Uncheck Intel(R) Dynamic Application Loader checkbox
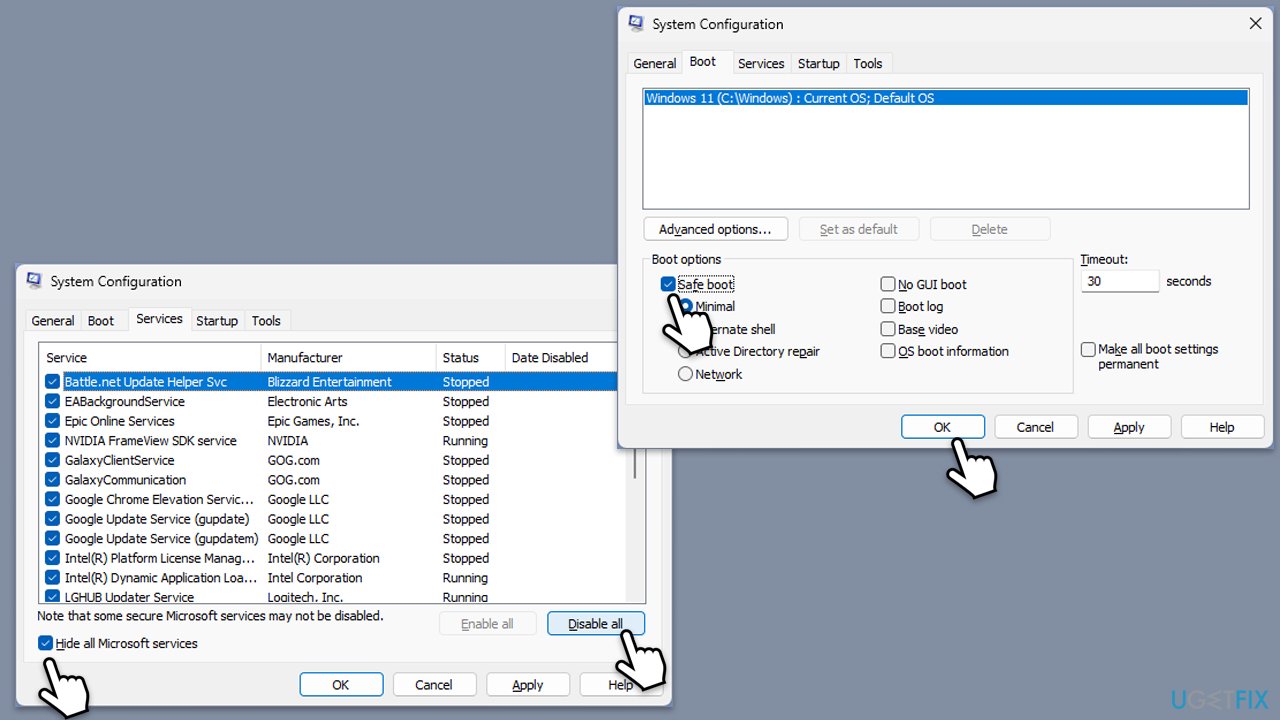Screen dimensions: 1280x720 (53, 577)
